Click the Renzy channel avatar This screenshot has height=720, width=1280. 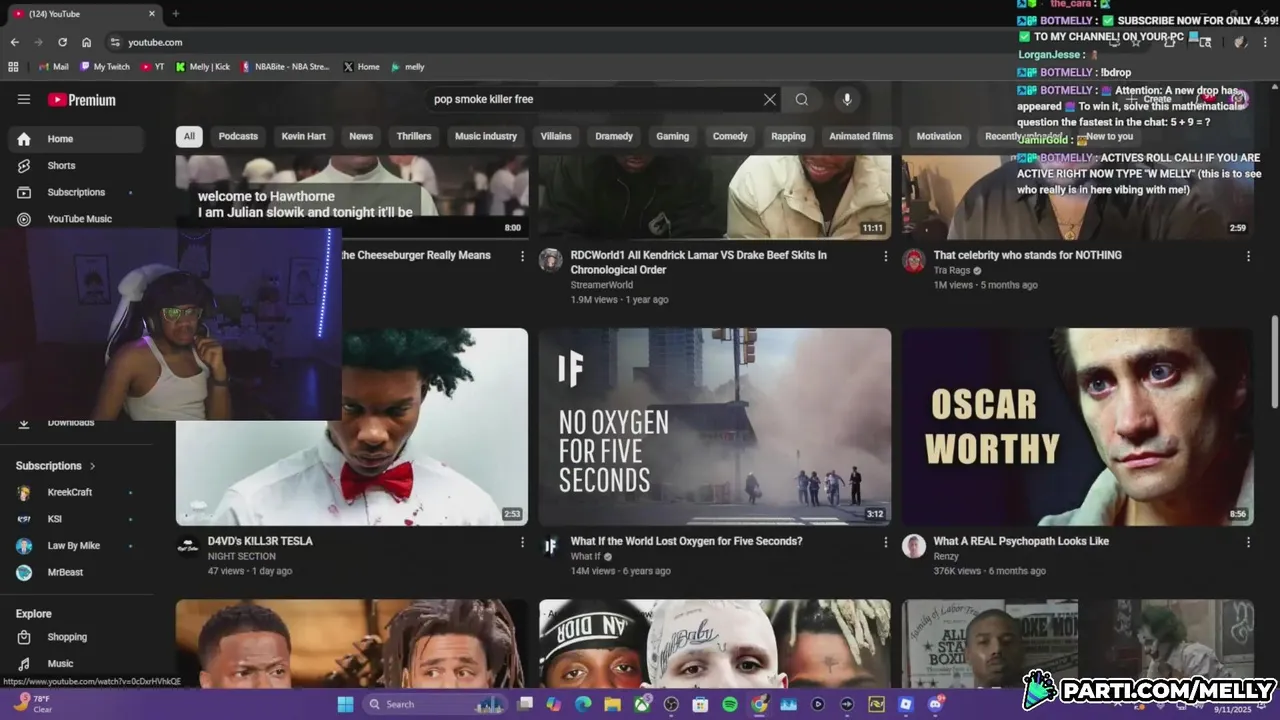point(914,546)
